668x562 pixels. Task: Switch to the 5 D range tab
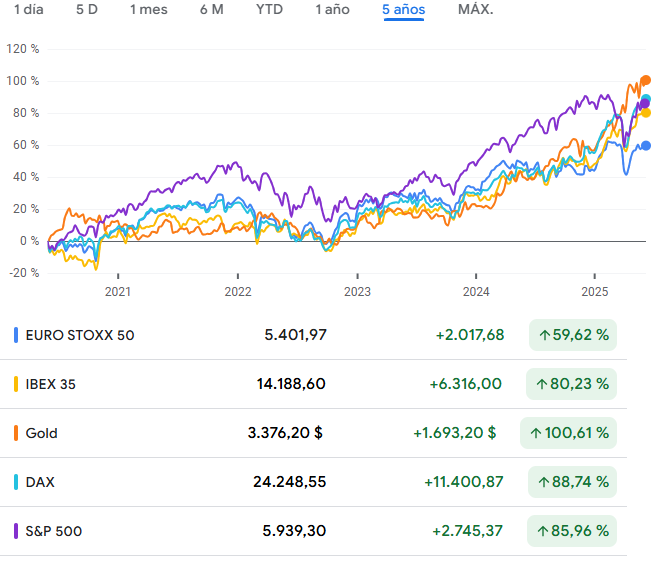click(87, 10)
